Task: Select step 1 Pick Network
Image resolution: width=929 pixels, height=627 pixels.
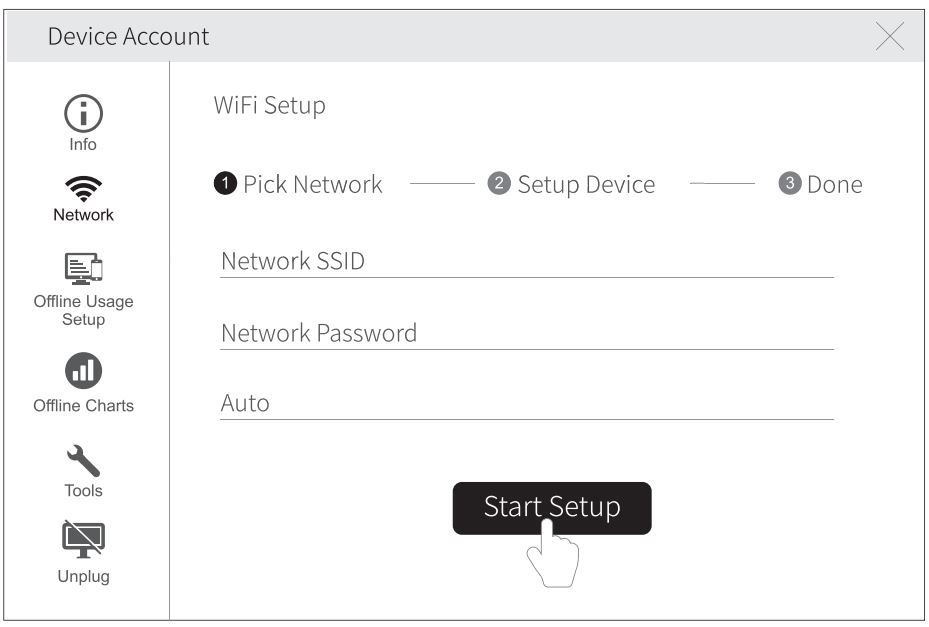Action: pos(299,184)
